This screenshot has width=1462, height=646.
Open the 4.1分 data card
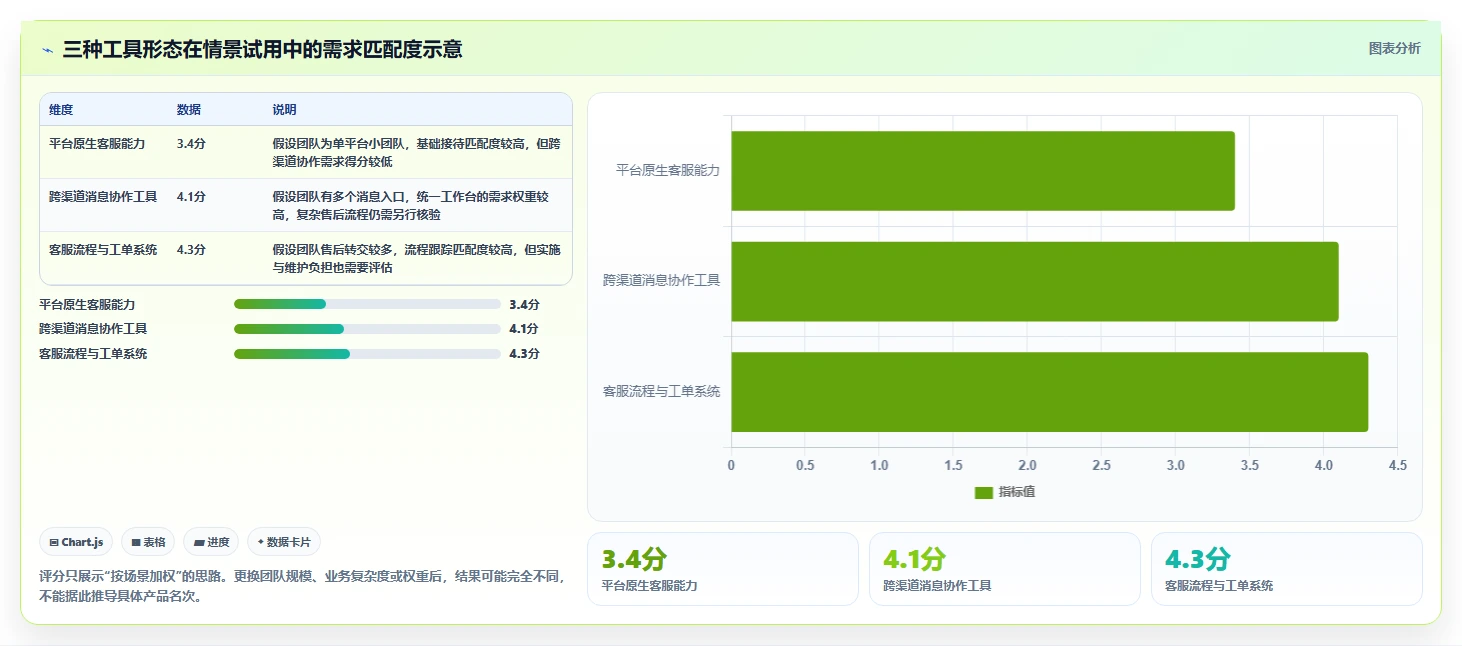pos(1005,569)
